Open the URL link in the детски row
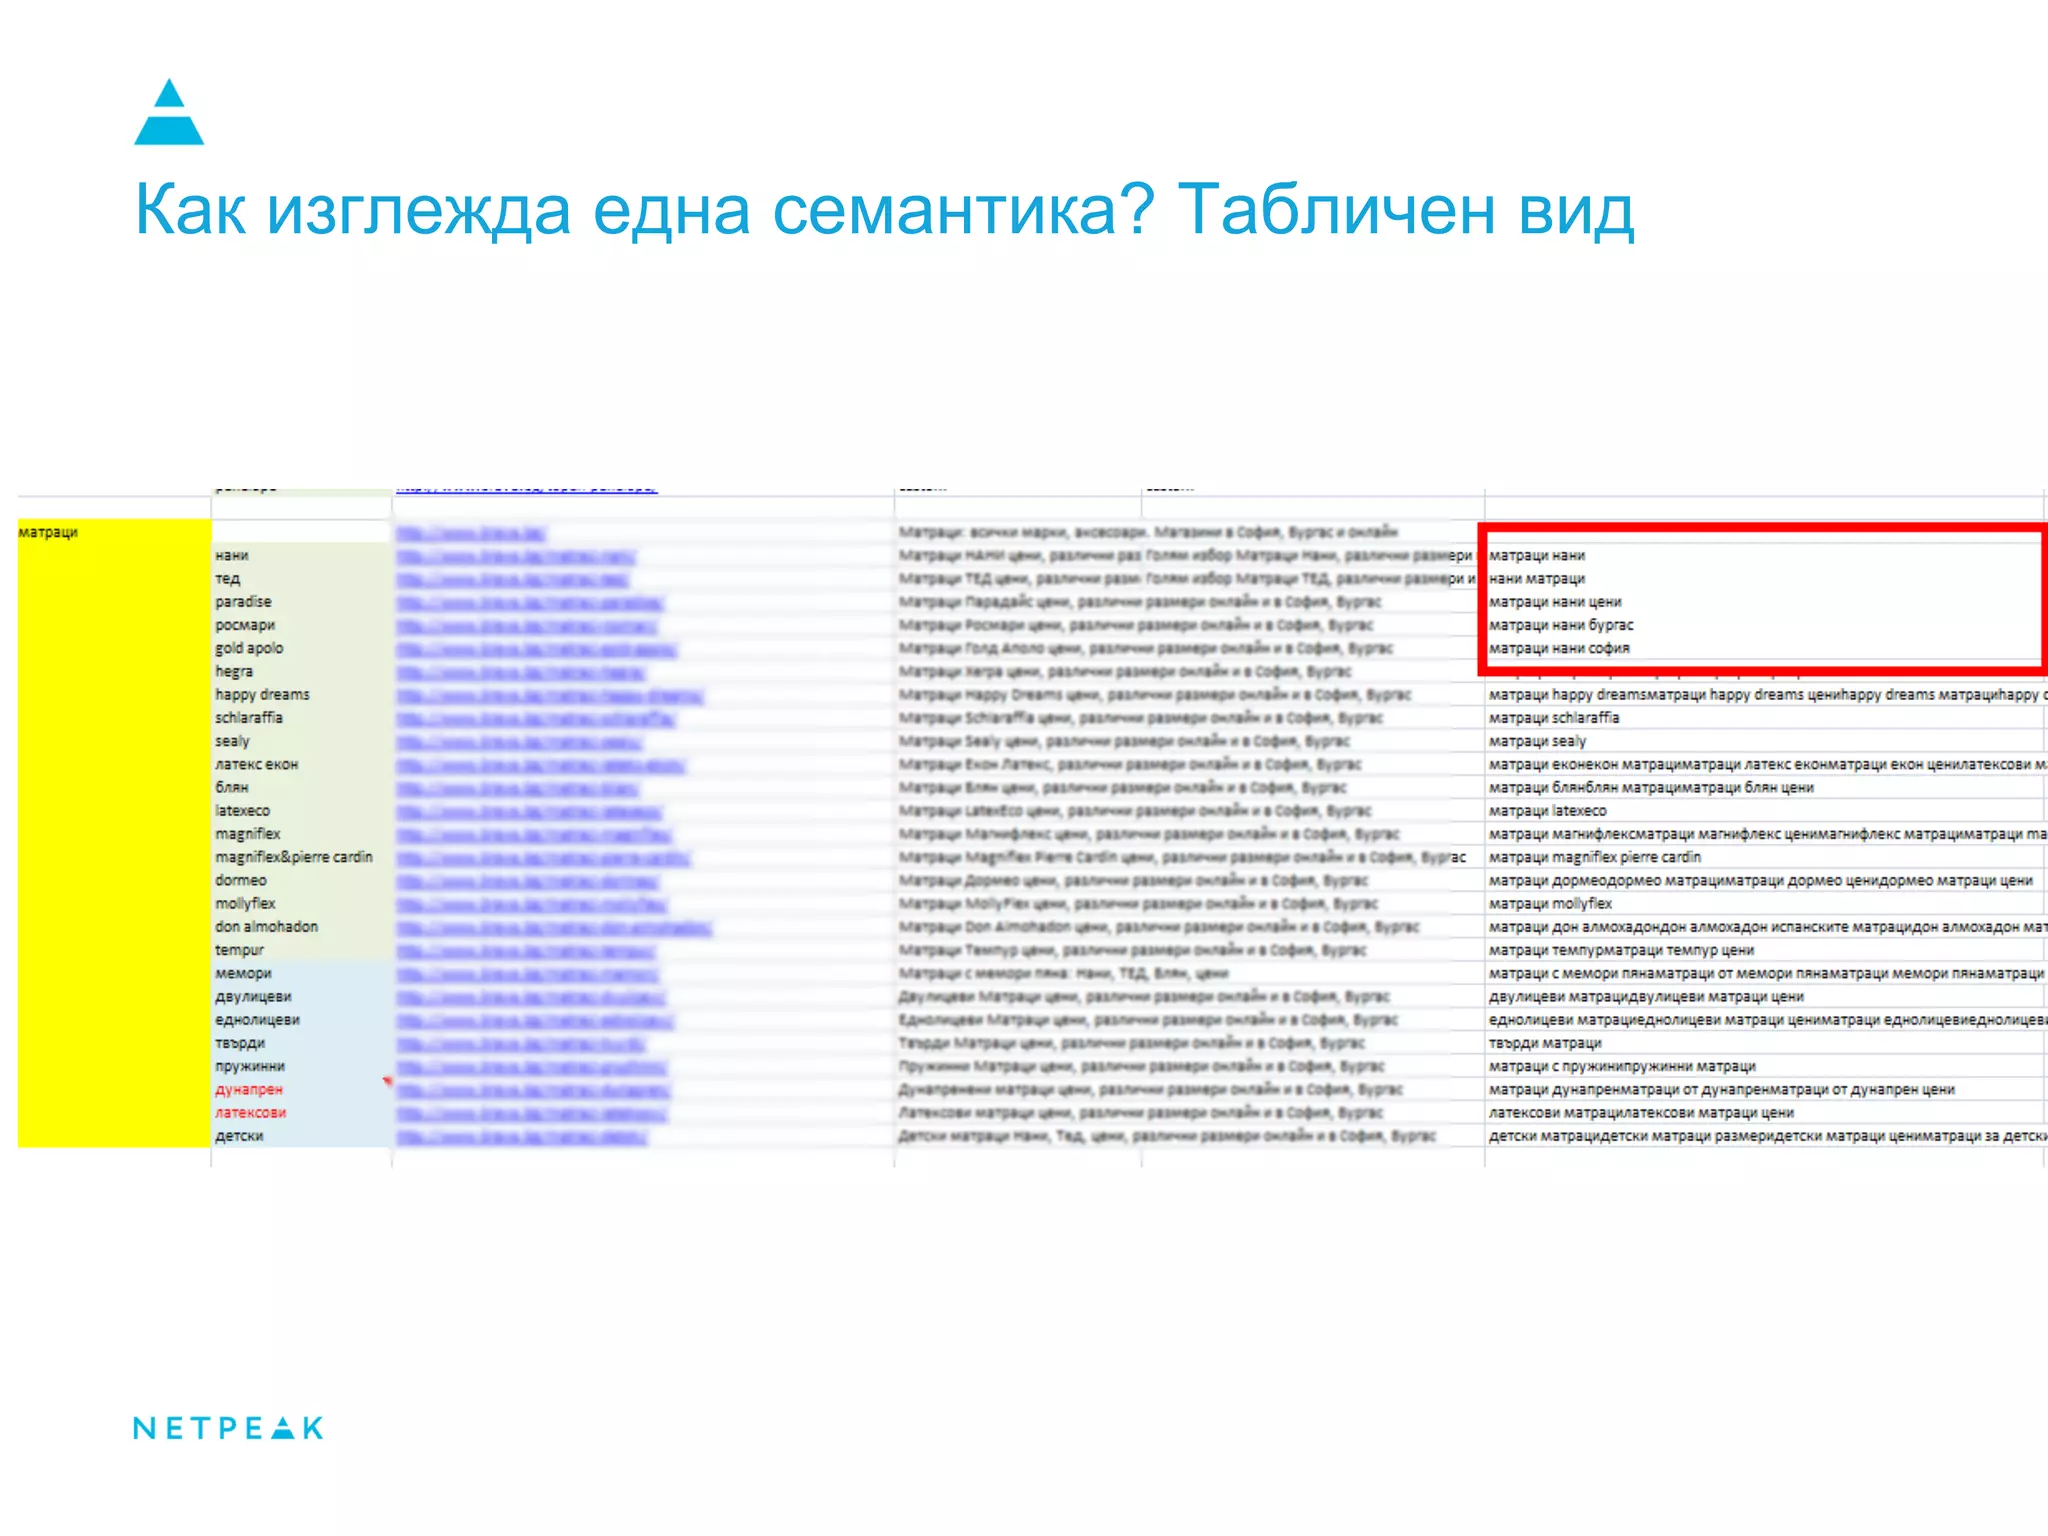Screen dimensions: 2048x1536 tap(520, 1137)
